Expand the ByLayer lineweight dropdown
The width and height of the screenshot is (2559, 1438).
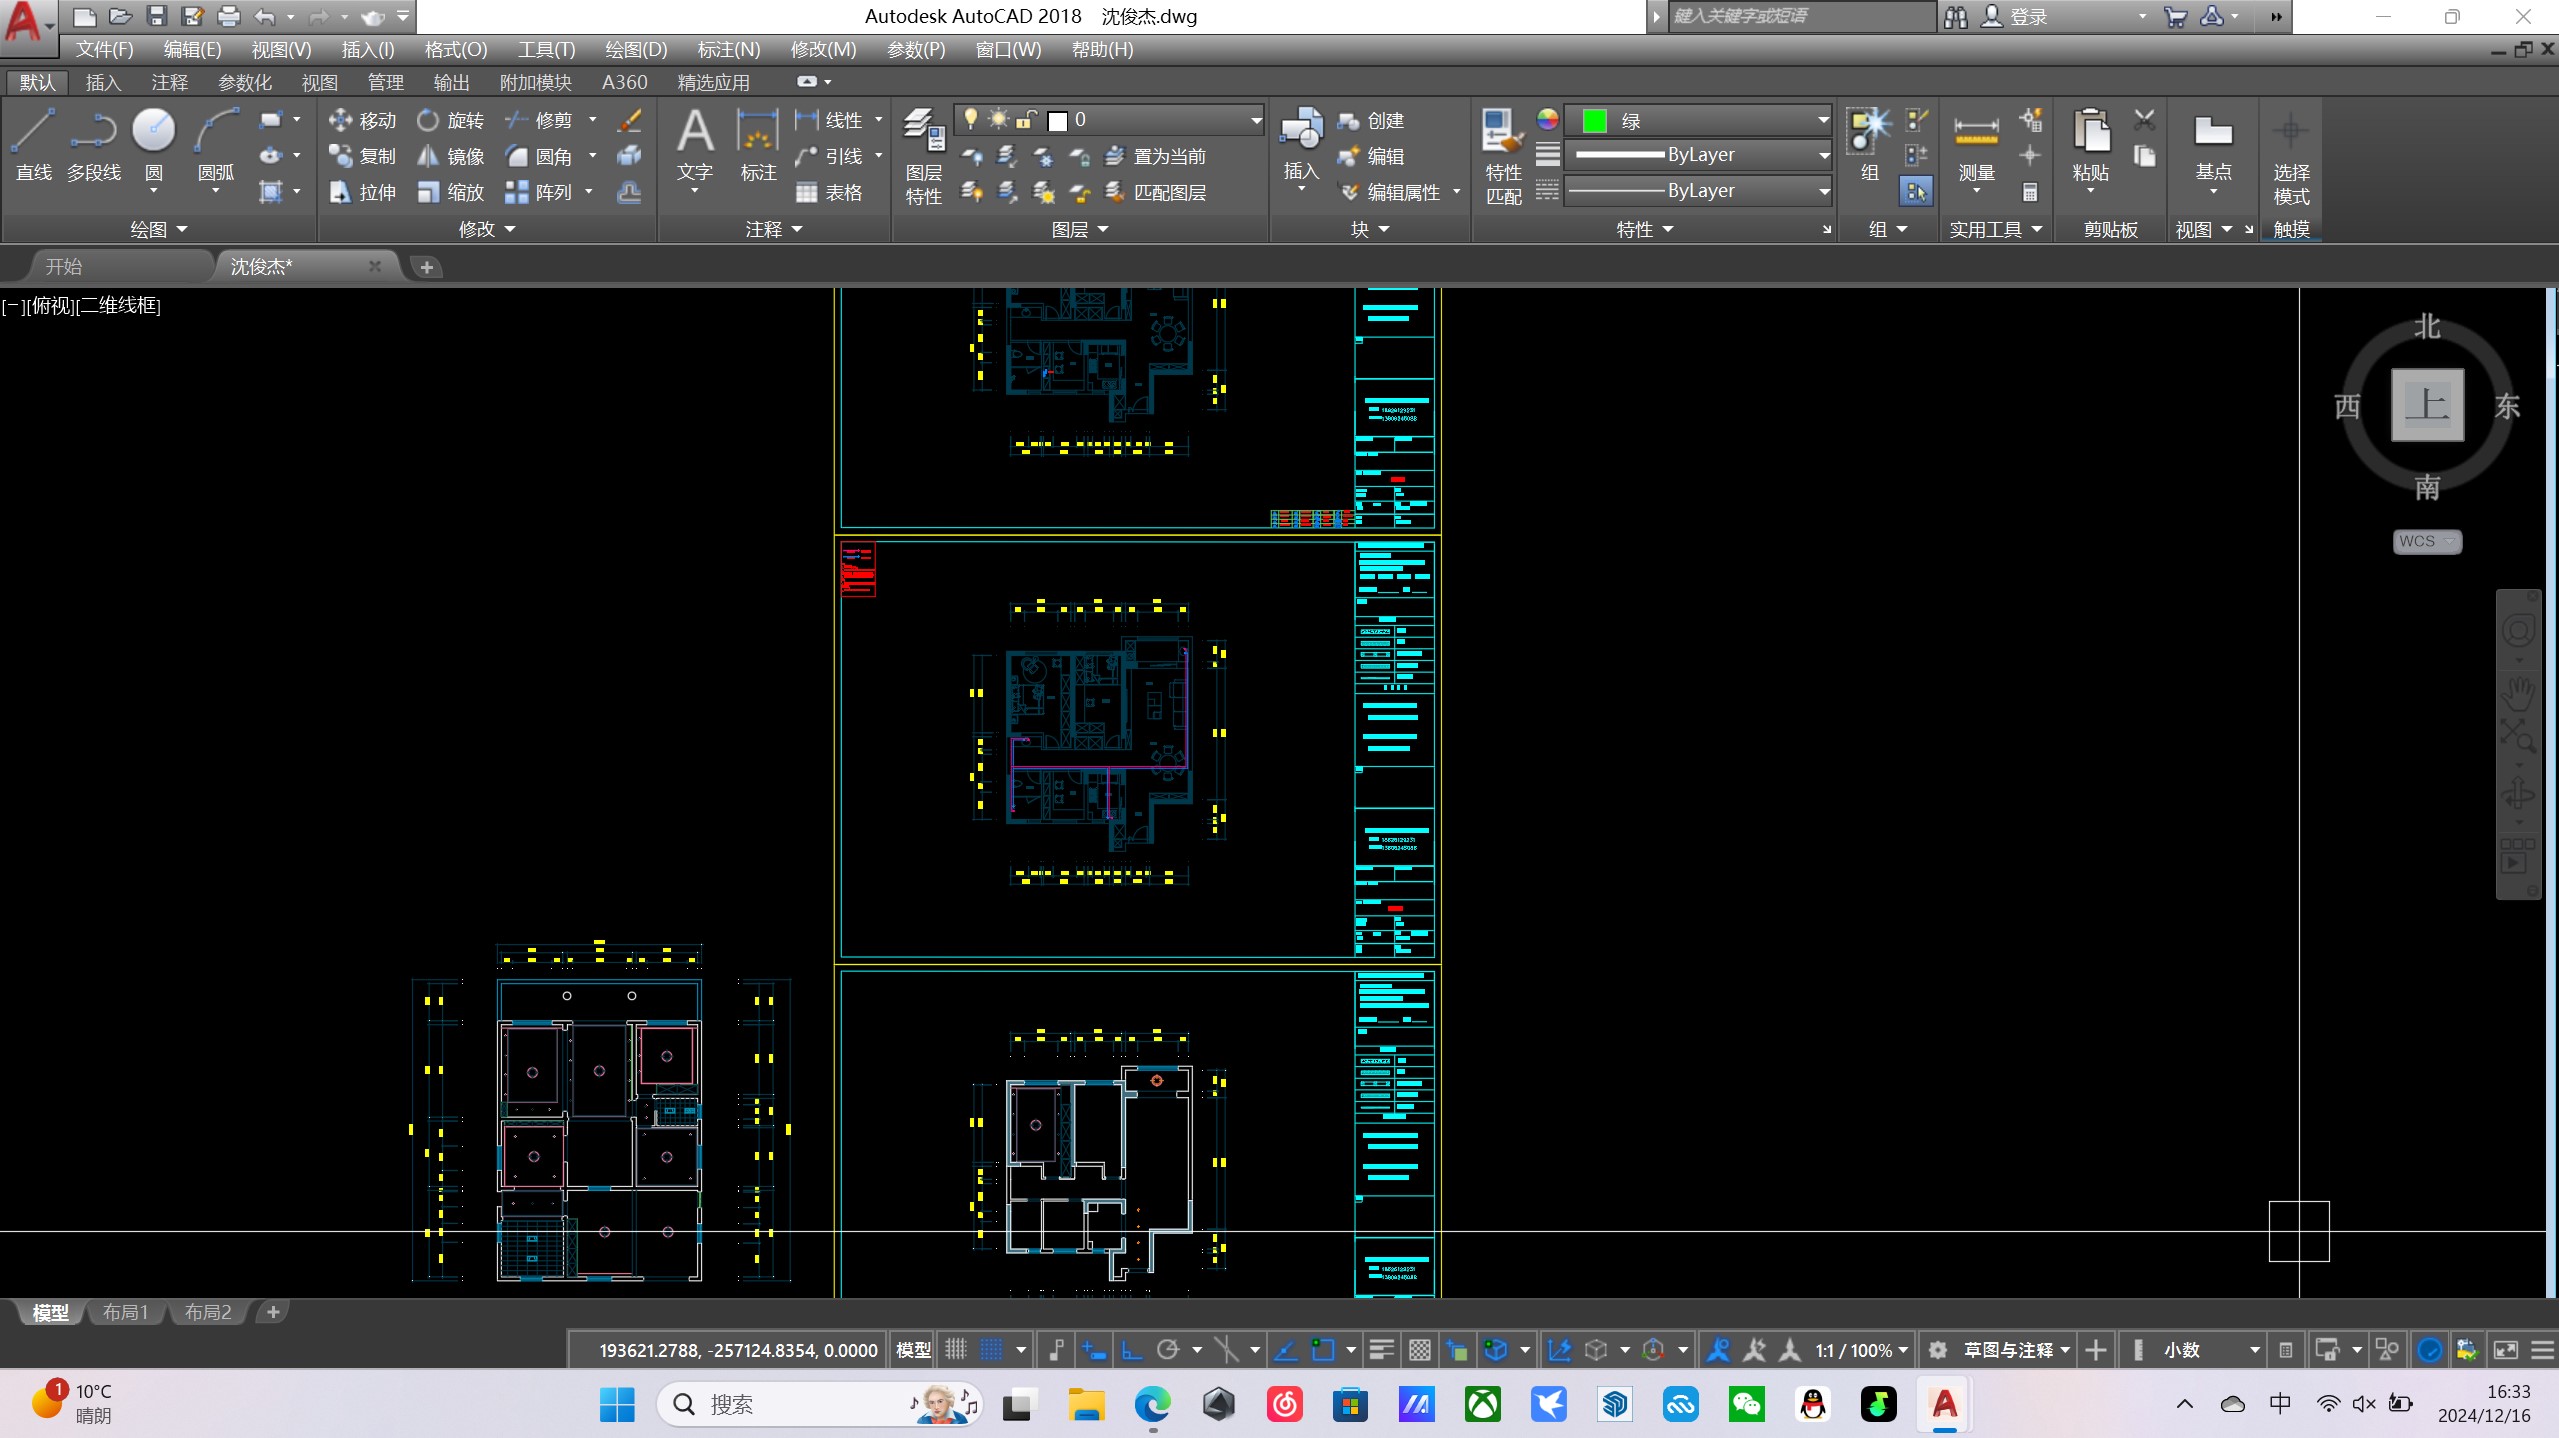1822,155
